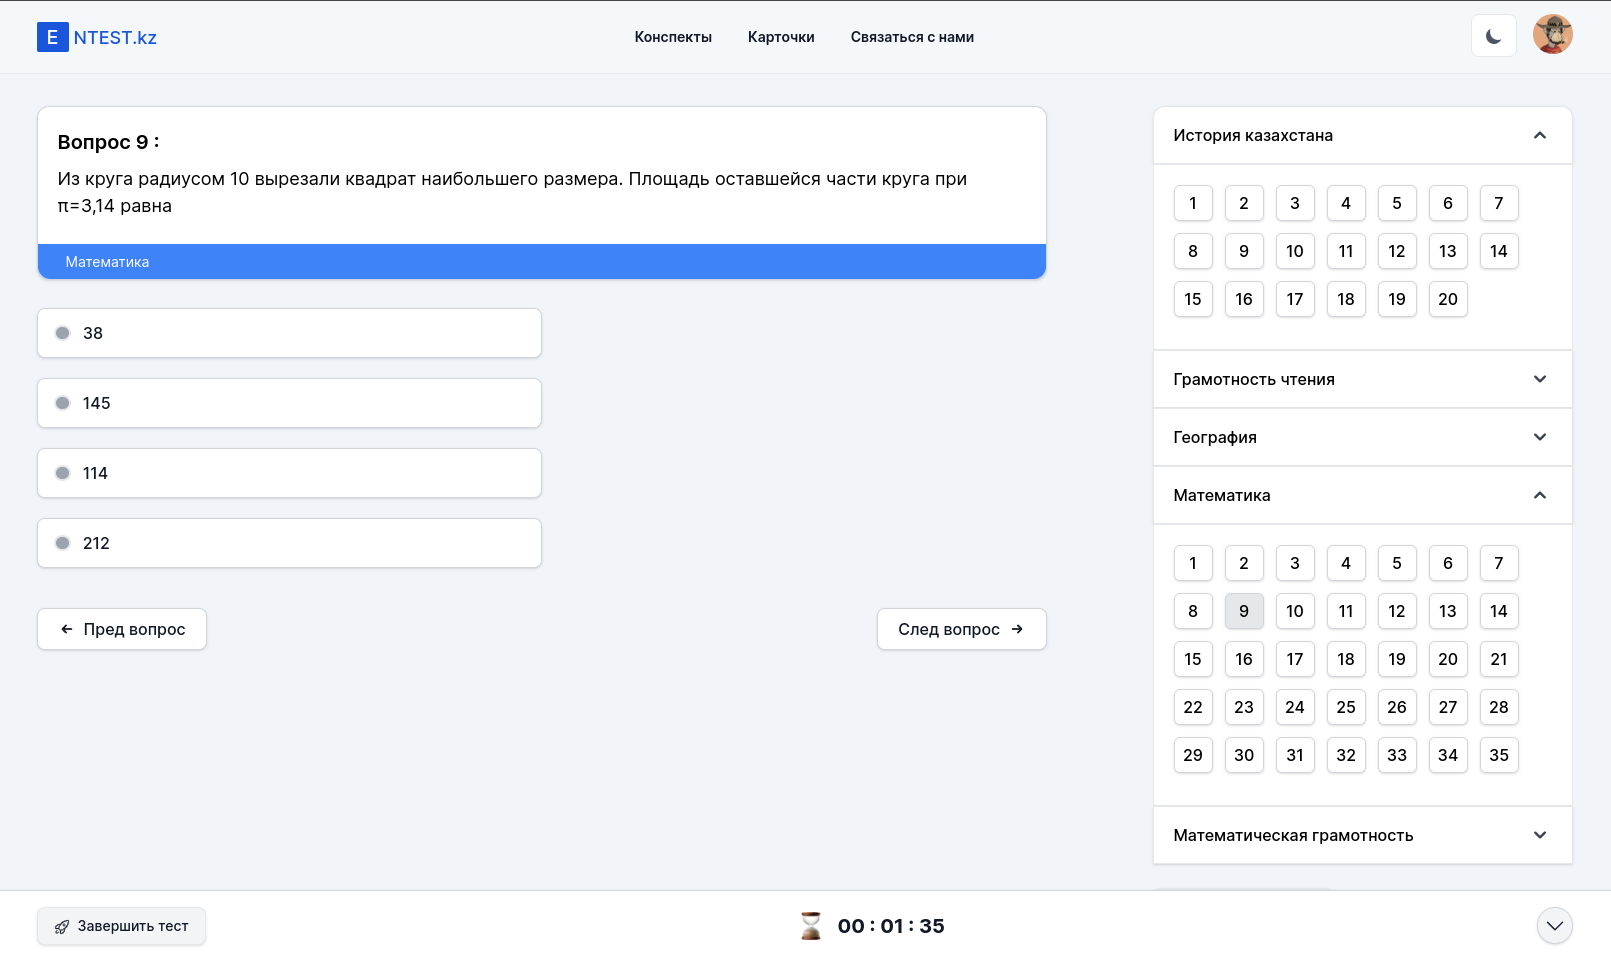The width and height of the screenshot is (1611, 958).
Task: Open question 13 in История казахстана
Action: (x=1448, y=251)
